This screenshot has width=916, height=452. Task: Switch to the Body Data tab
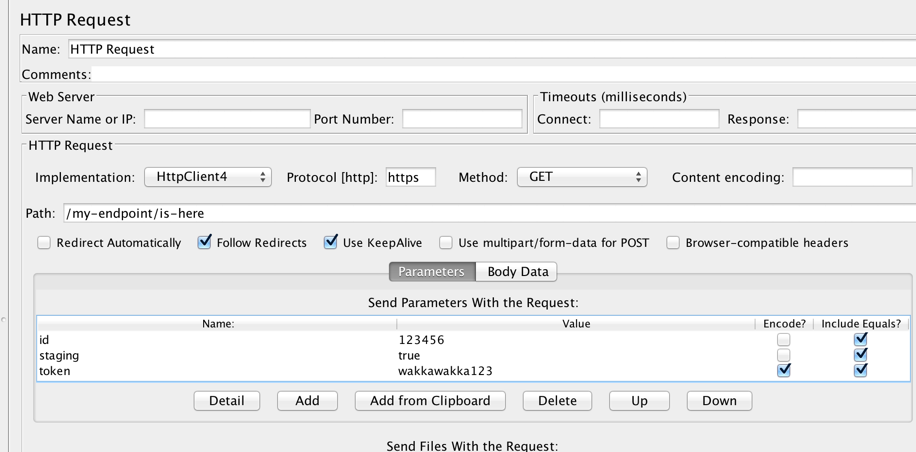coord(517,272)
